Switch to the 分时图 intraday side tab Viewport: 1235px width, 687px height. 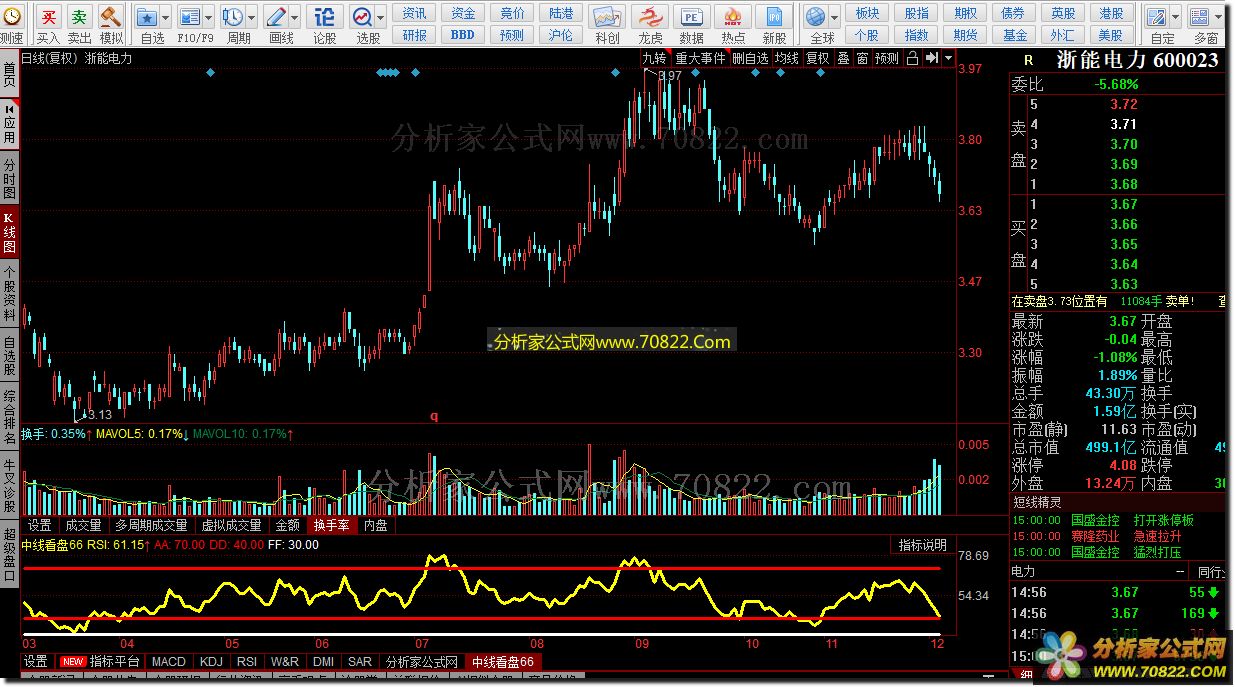click(9, 177)
